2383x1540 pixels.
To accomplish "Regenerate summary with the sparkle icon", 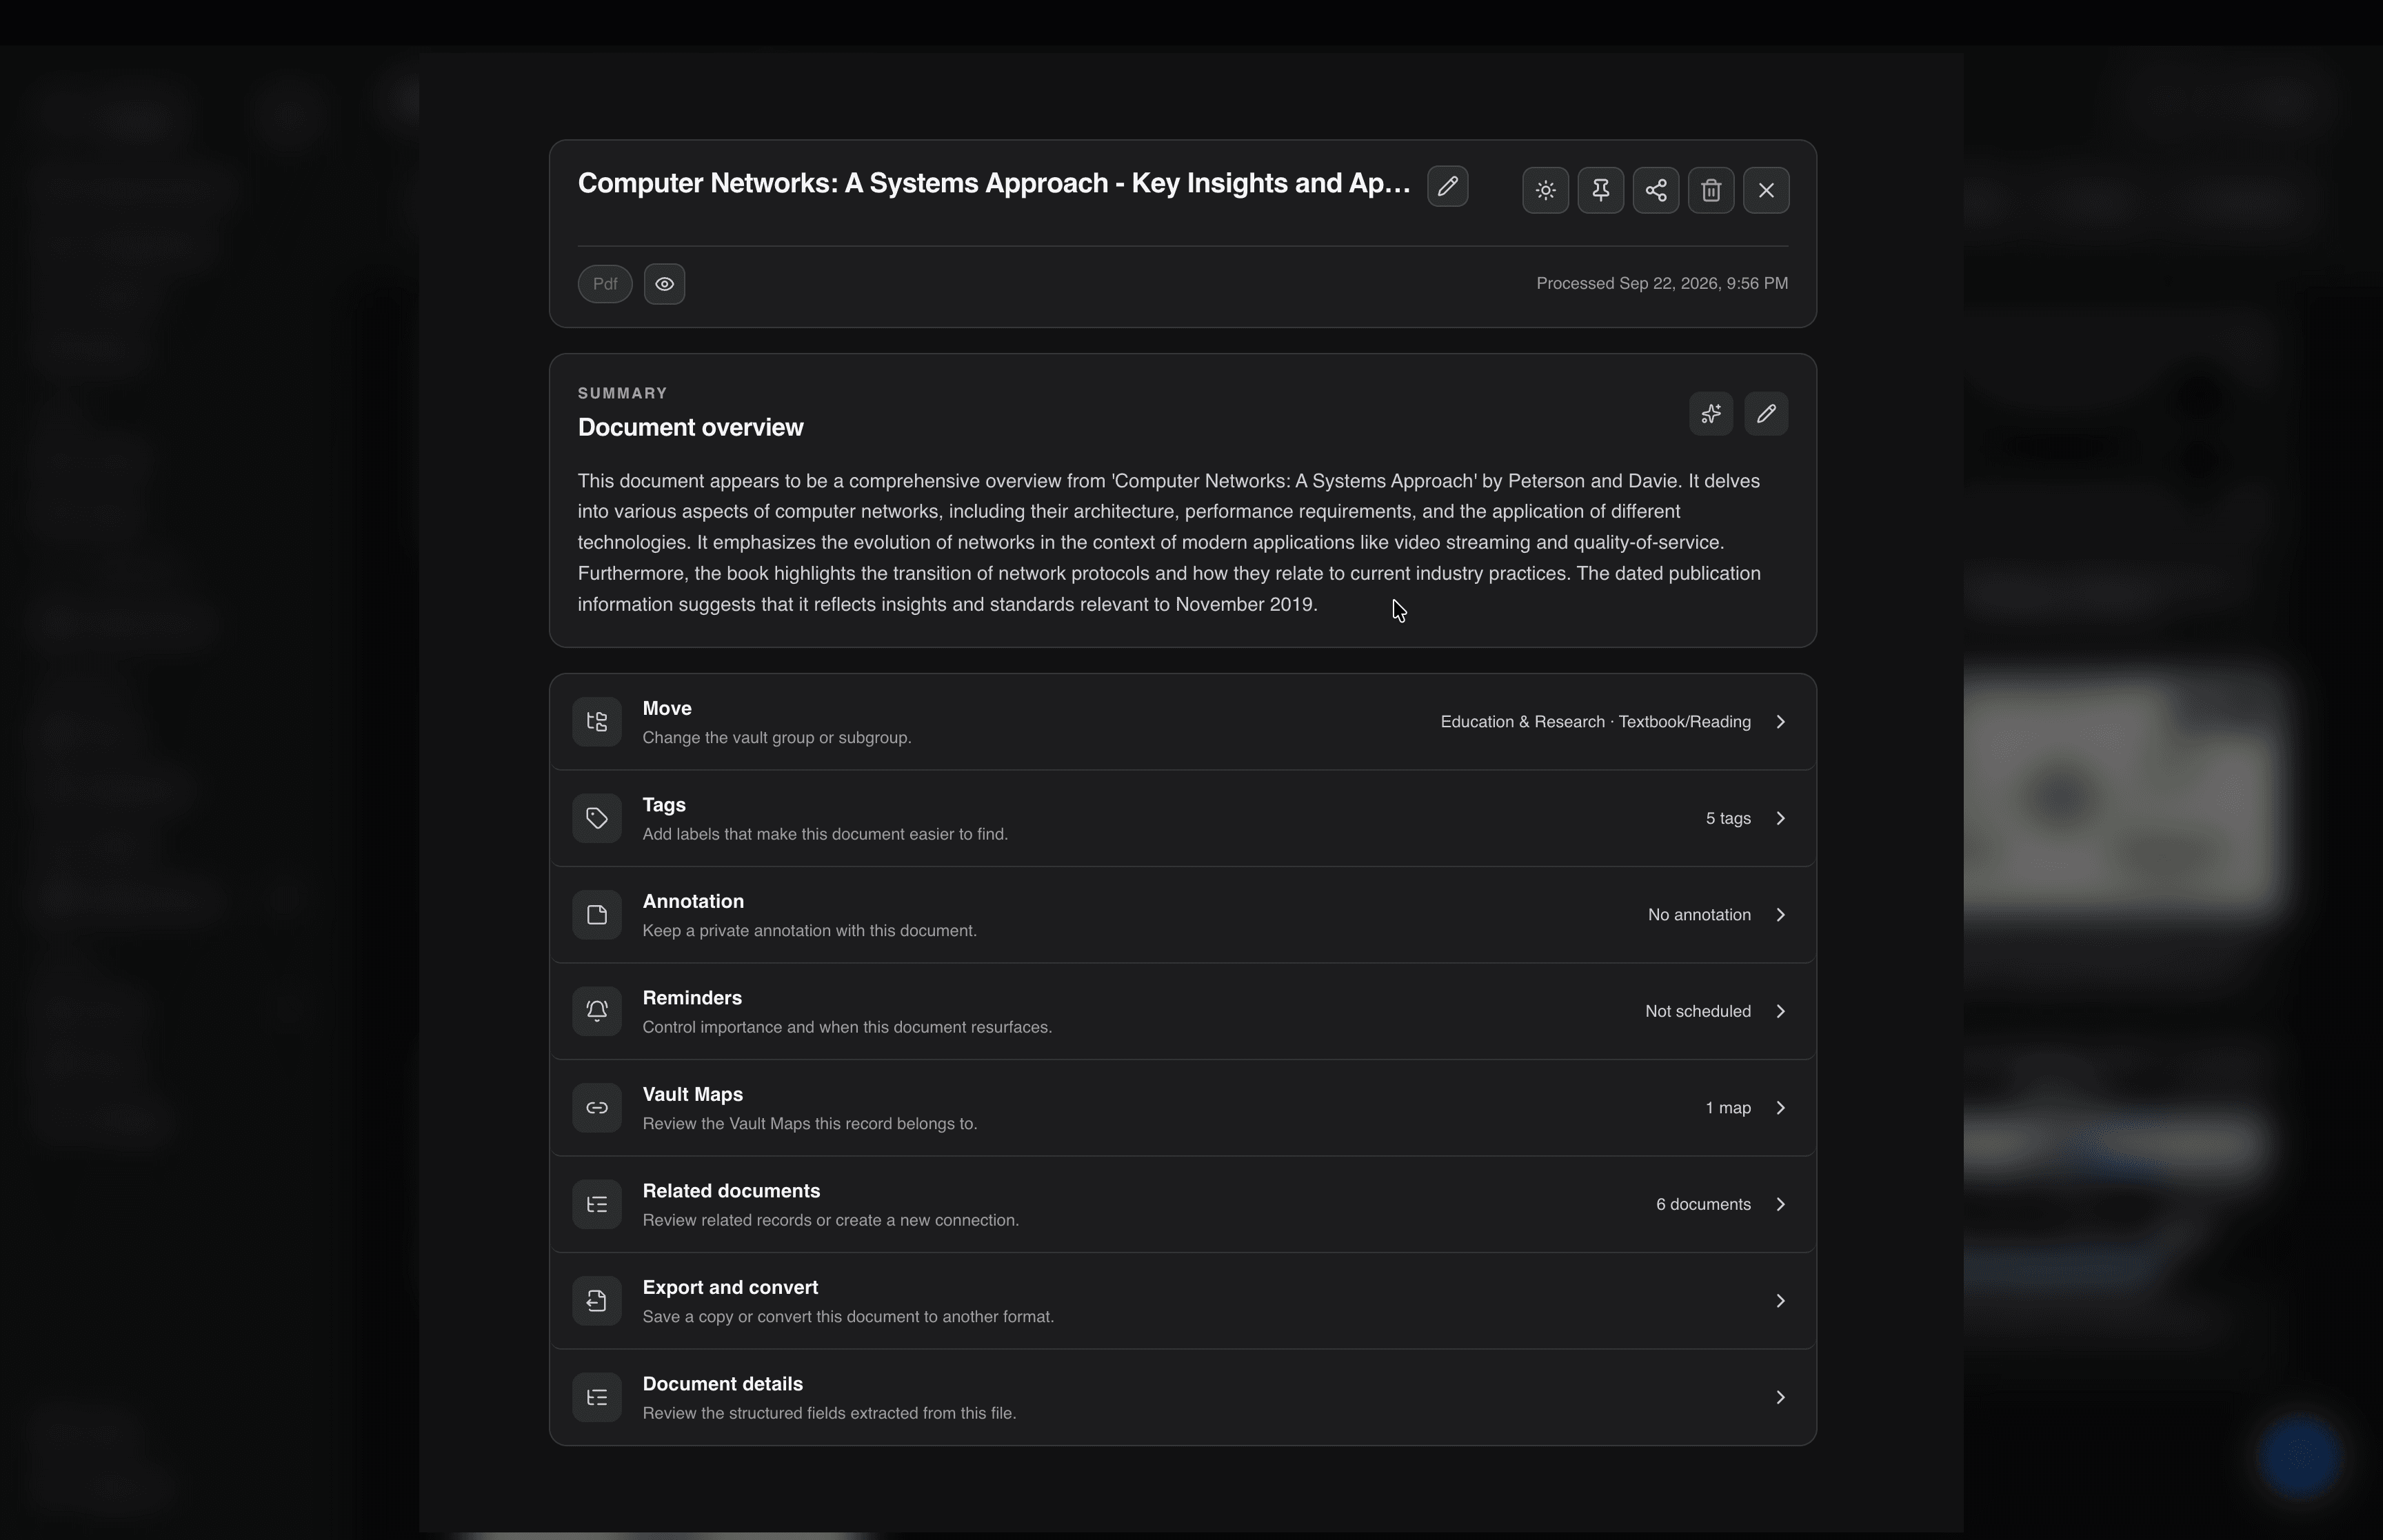I will click(1710, 414).
